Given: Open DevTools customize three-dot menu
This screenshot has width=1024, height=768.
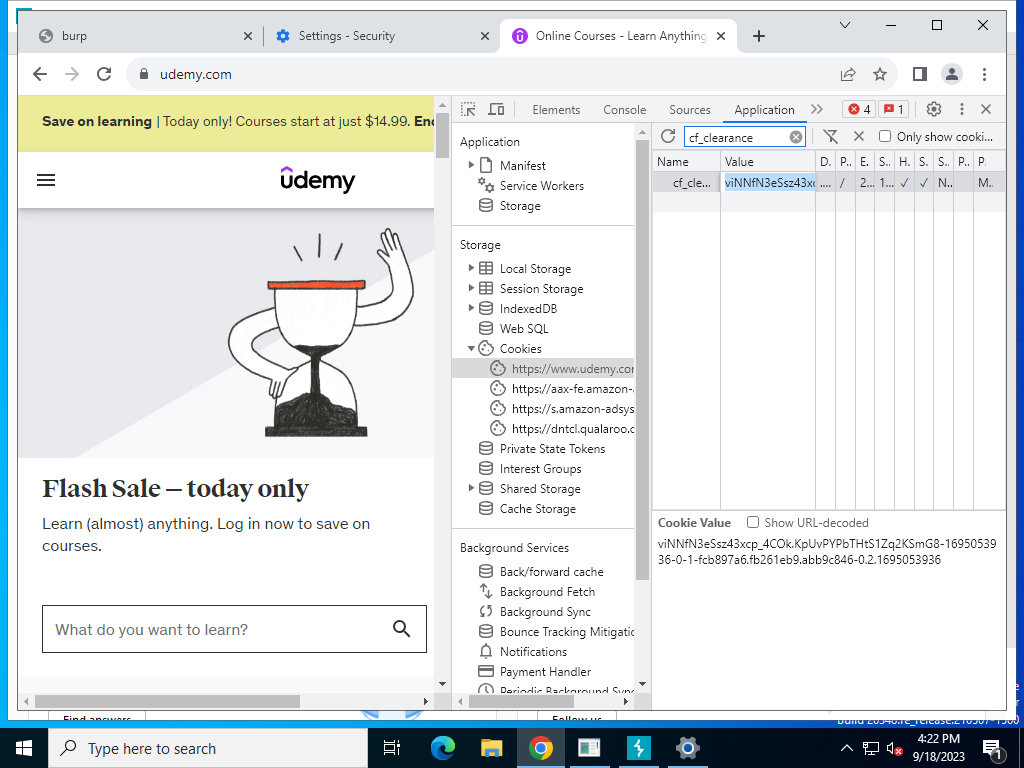Looking at the screenshot, I should click(961, 110).
